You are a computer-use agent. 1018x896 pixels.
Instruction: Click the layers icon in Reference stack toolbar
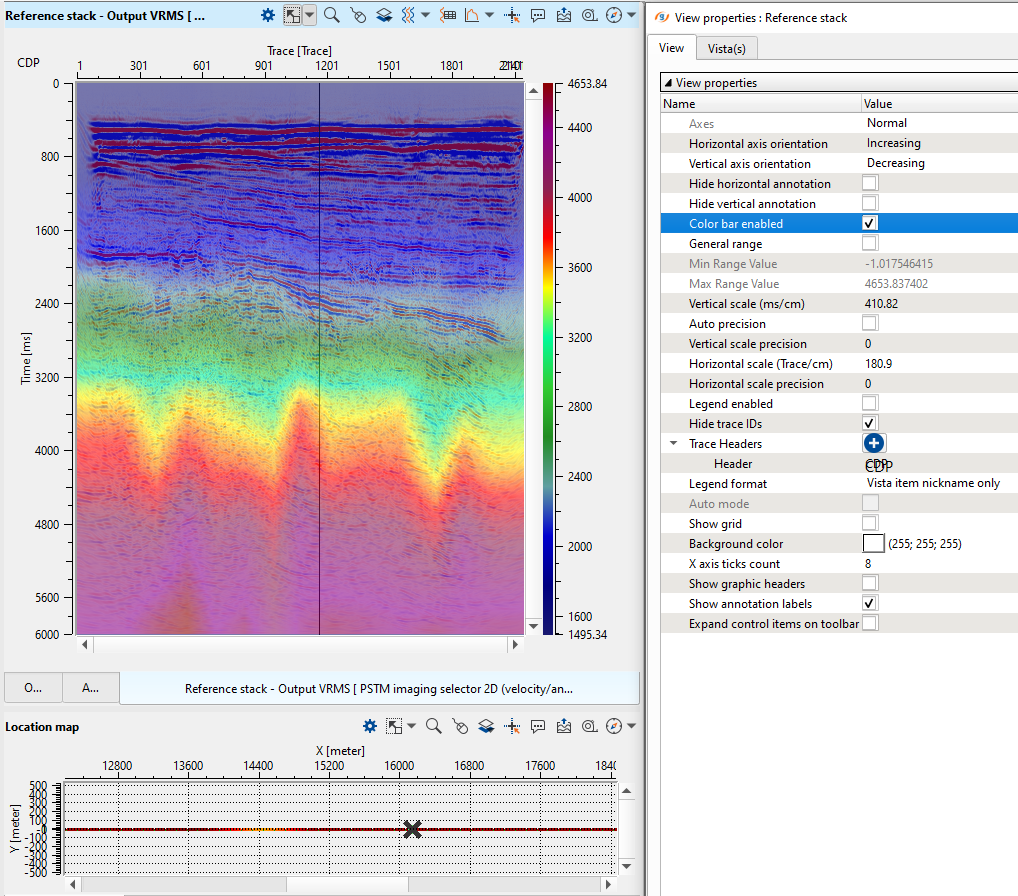click(383, 15)
